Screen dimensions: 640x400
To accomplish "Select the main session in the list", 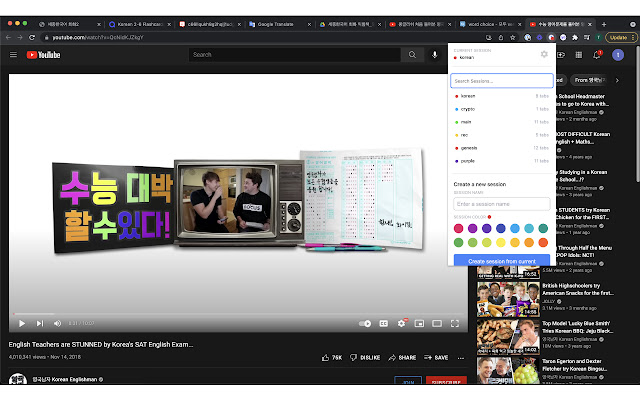I will coord(502,122).
